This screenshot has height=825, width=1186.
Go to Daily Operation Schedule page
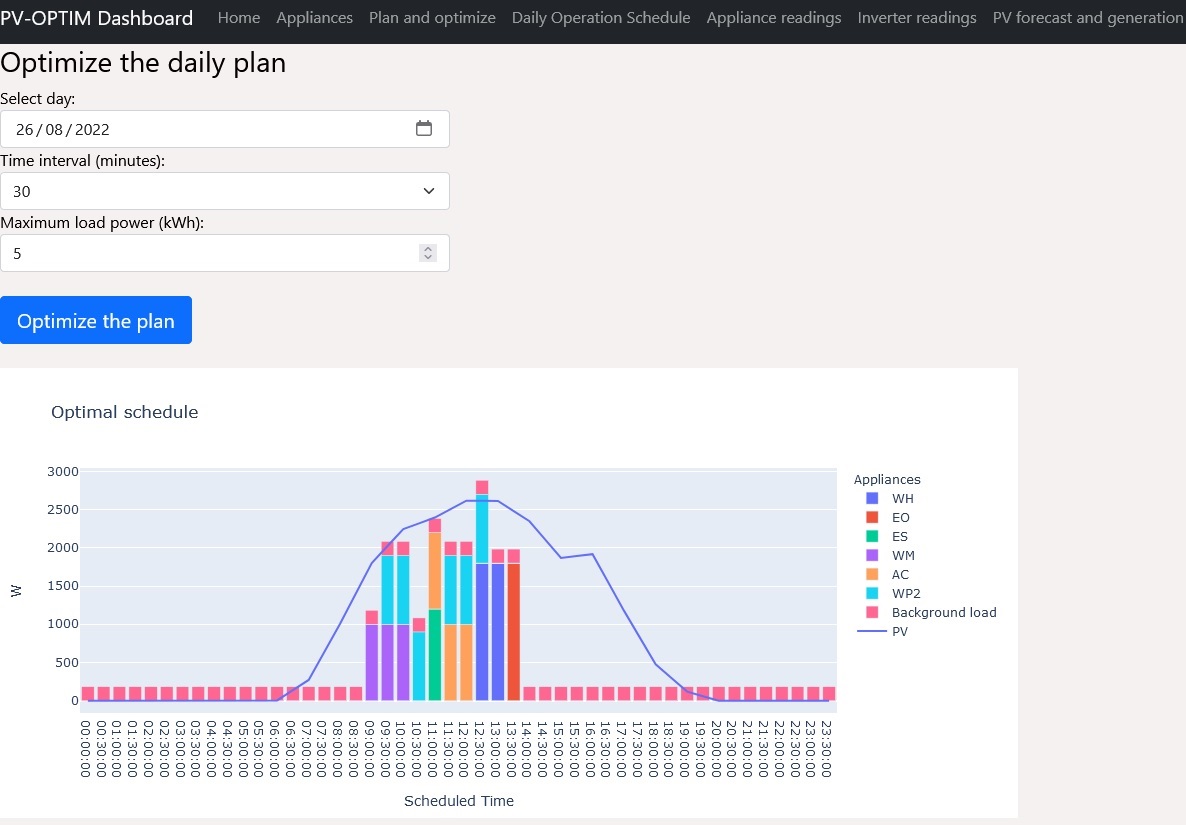tap(600, 18)
